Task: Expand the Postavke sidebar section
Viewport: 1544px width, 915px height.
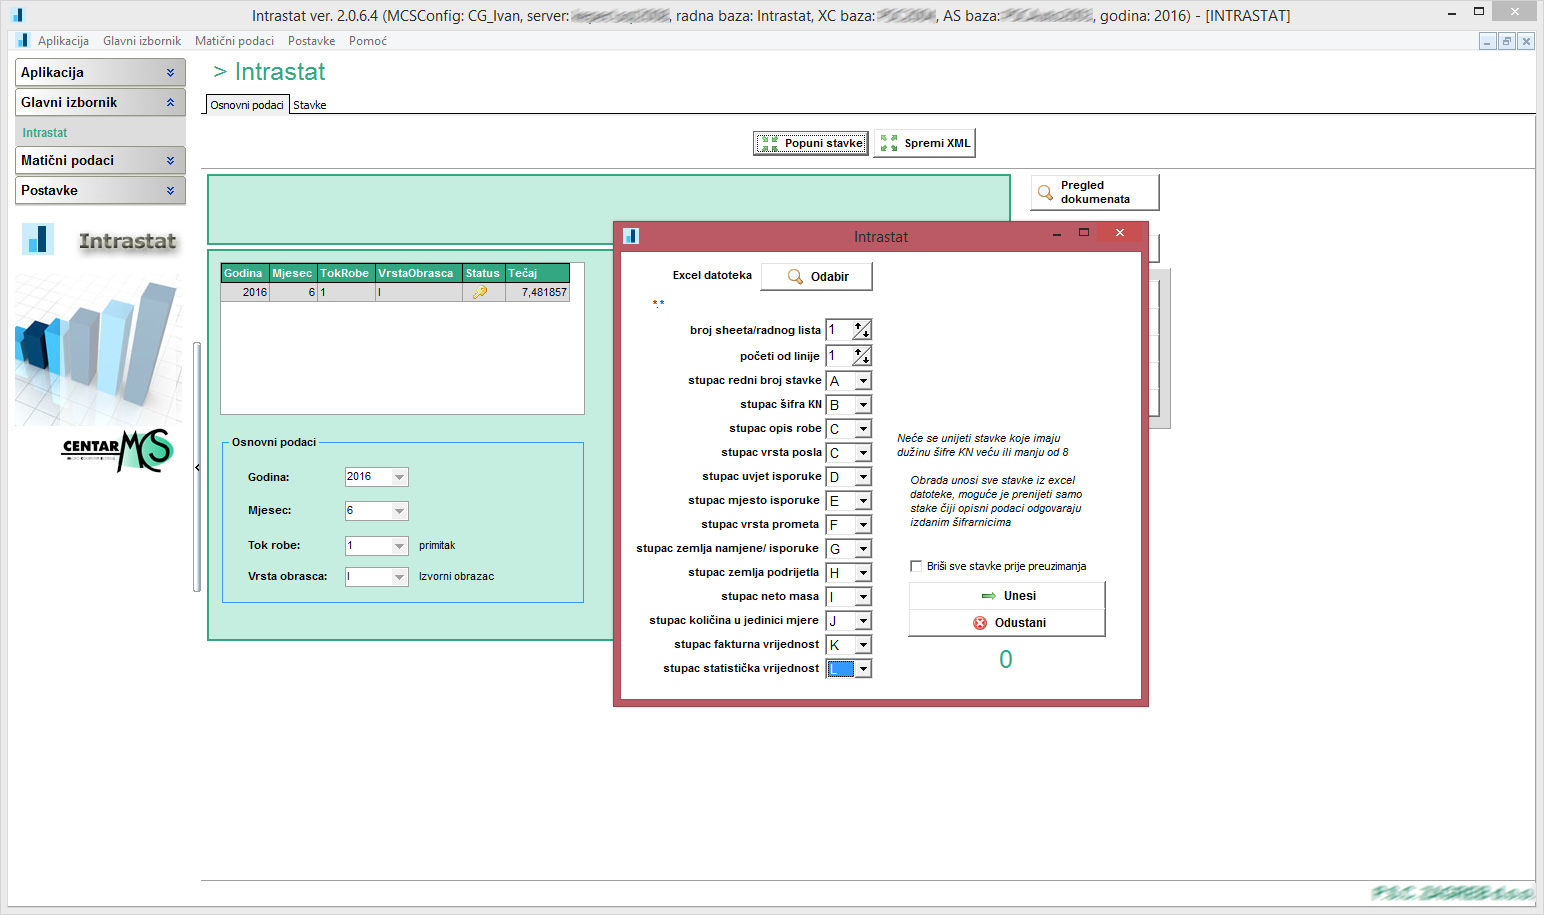Action: click(x=100, y=190)
